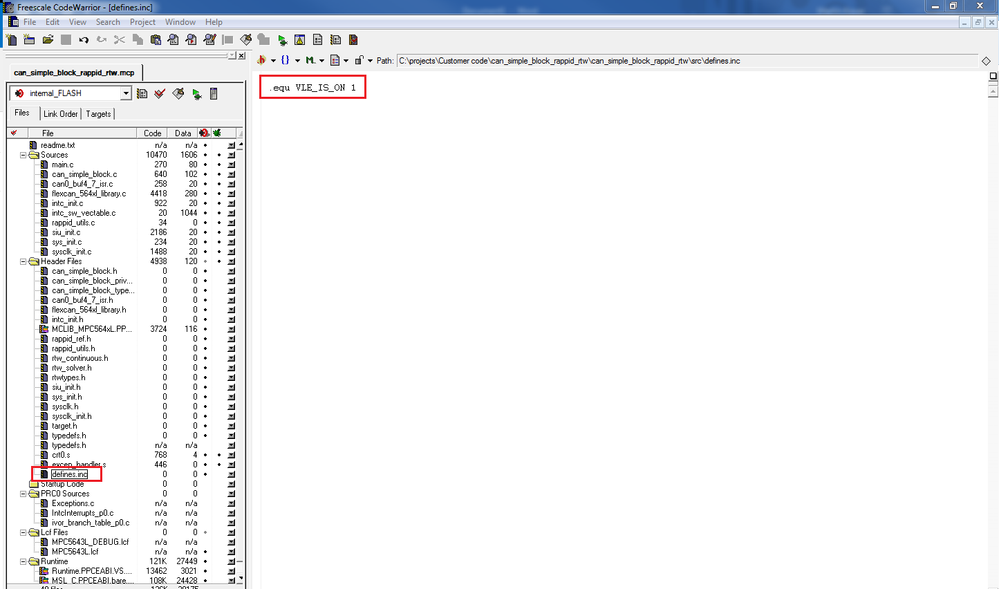
Task: Collapse the Sources group
Action: tap(24, 155)
